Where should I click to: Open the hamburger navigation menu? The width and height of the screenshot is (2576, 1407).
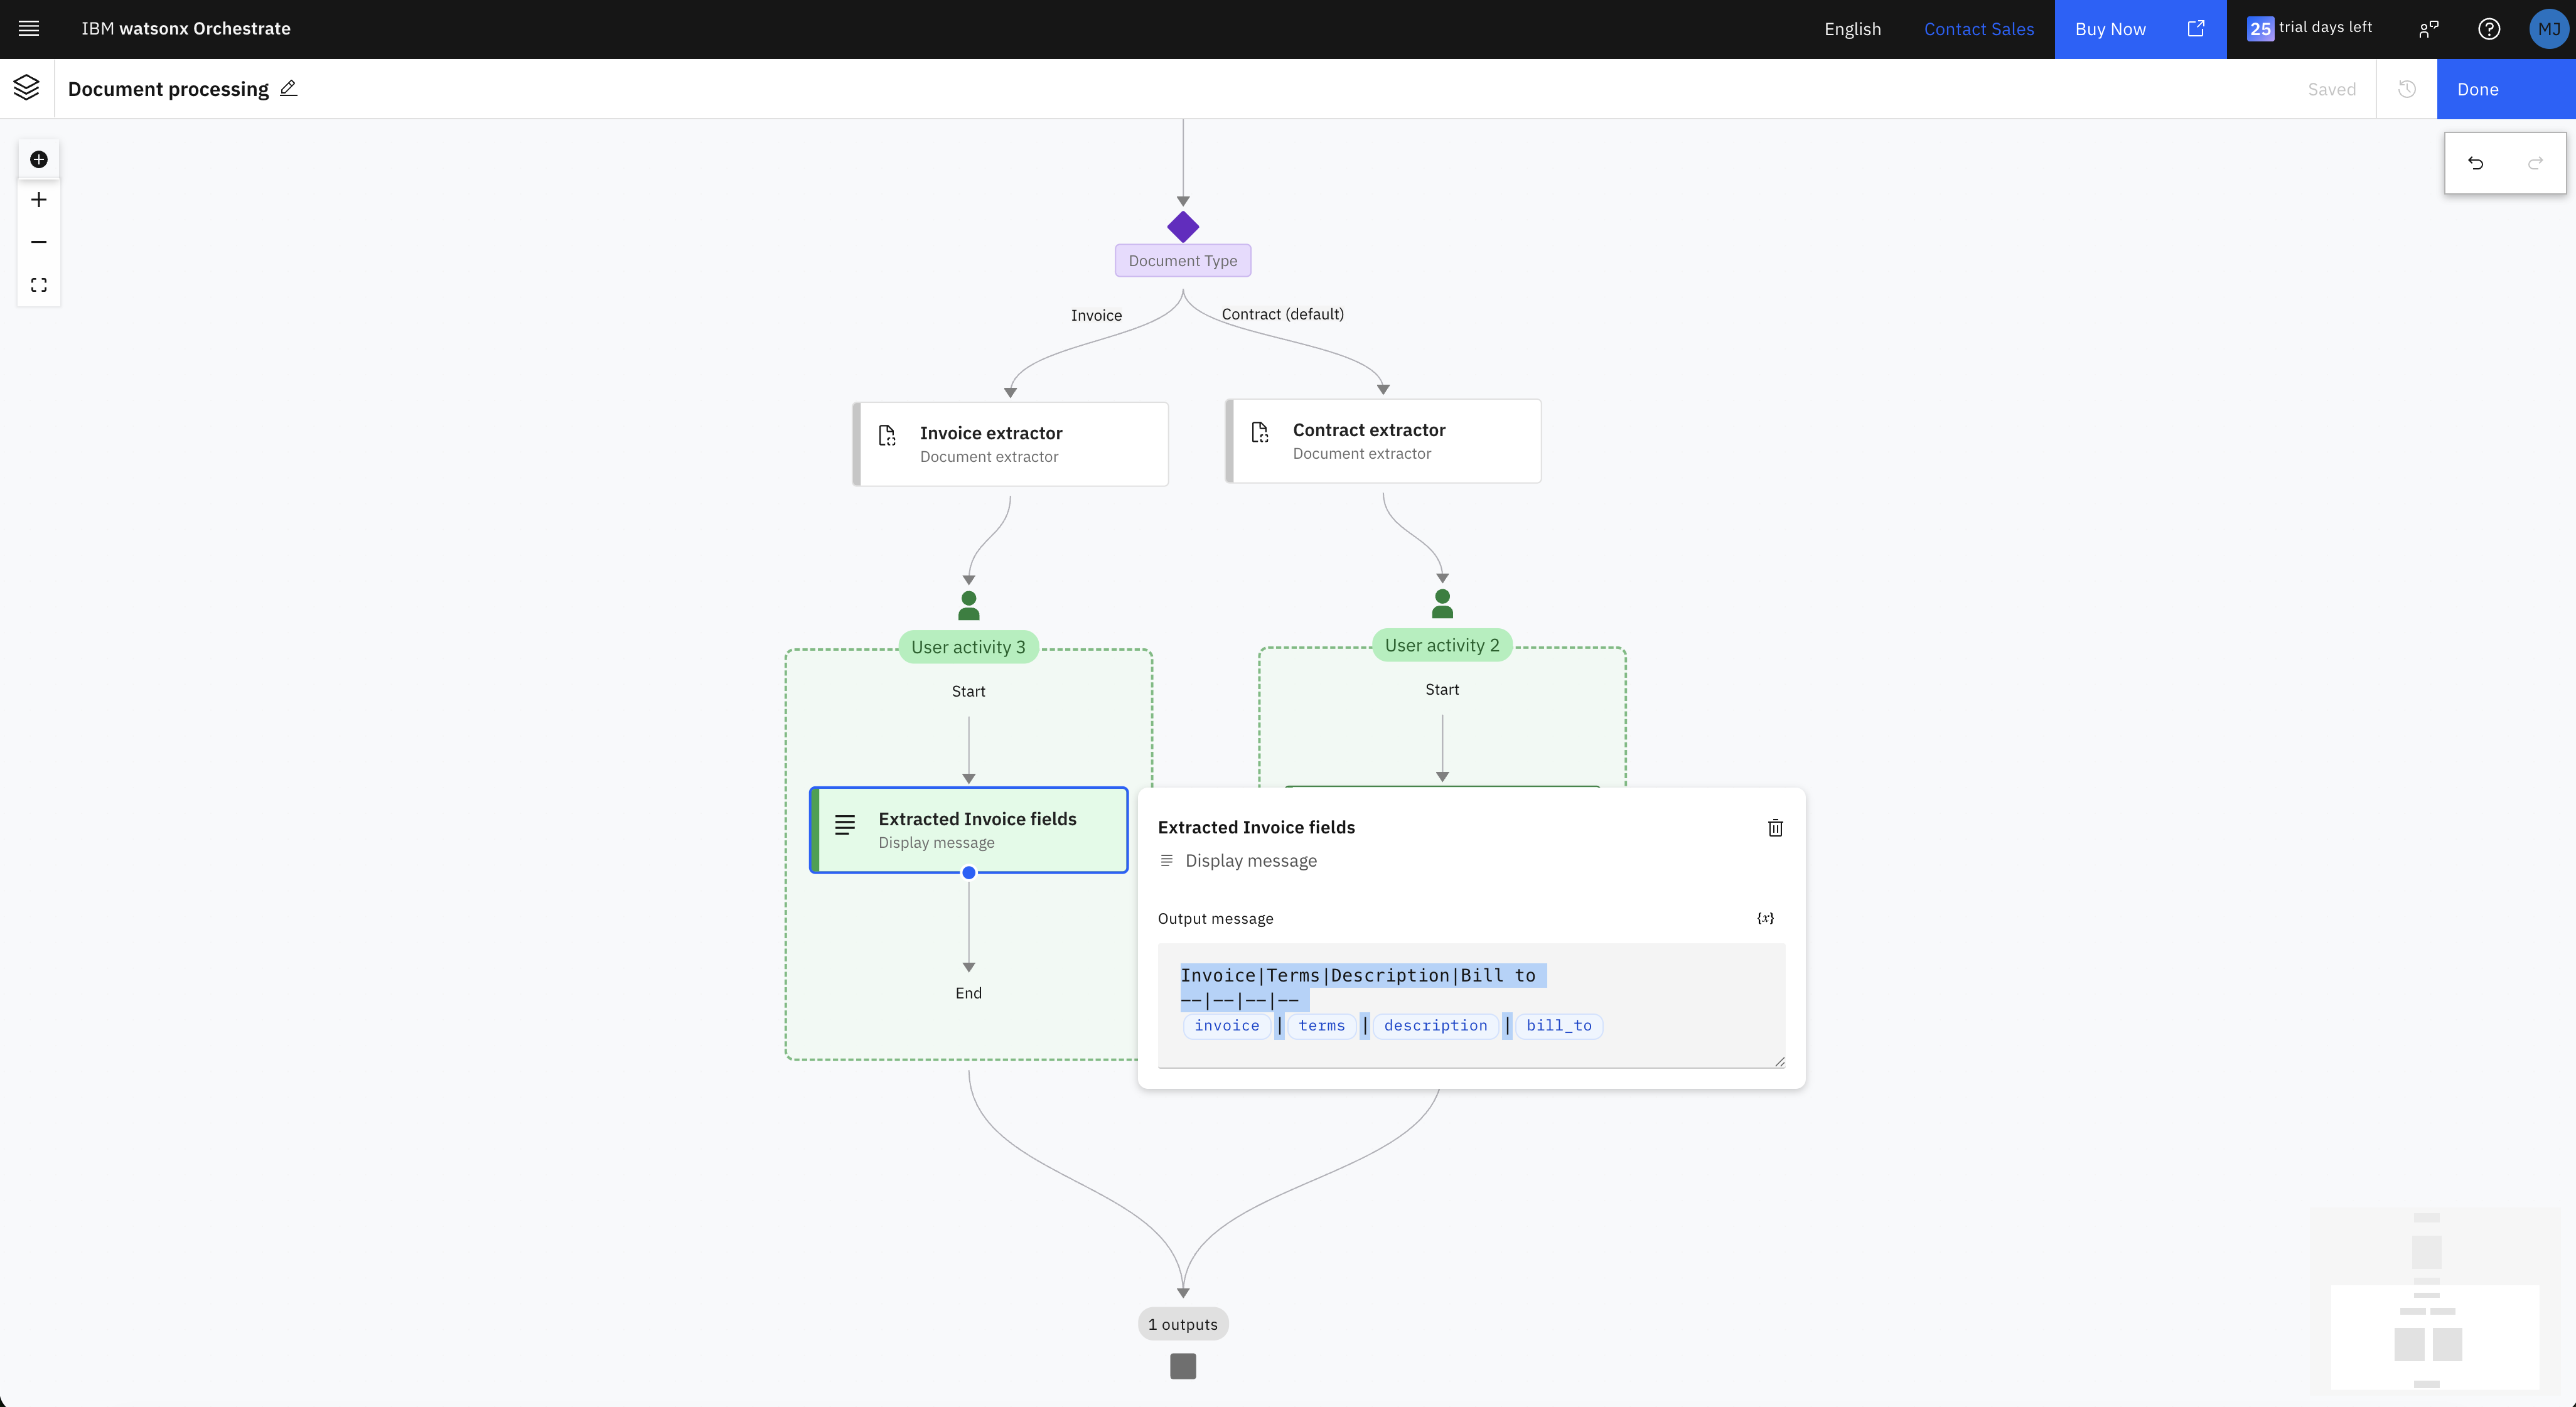click(x=29, y=29)
